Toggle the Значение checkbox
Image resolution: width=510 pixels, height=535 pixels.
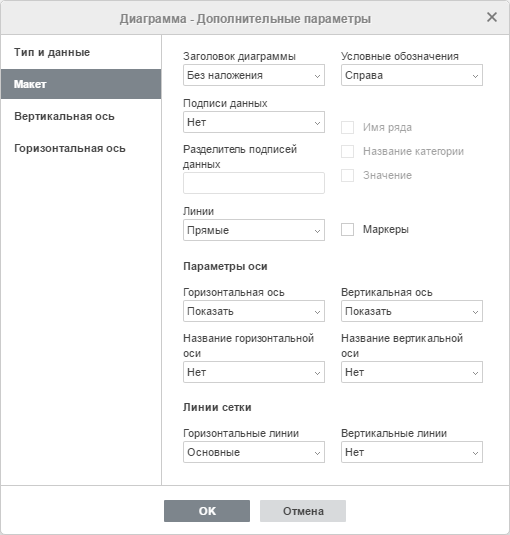[347, 175]
